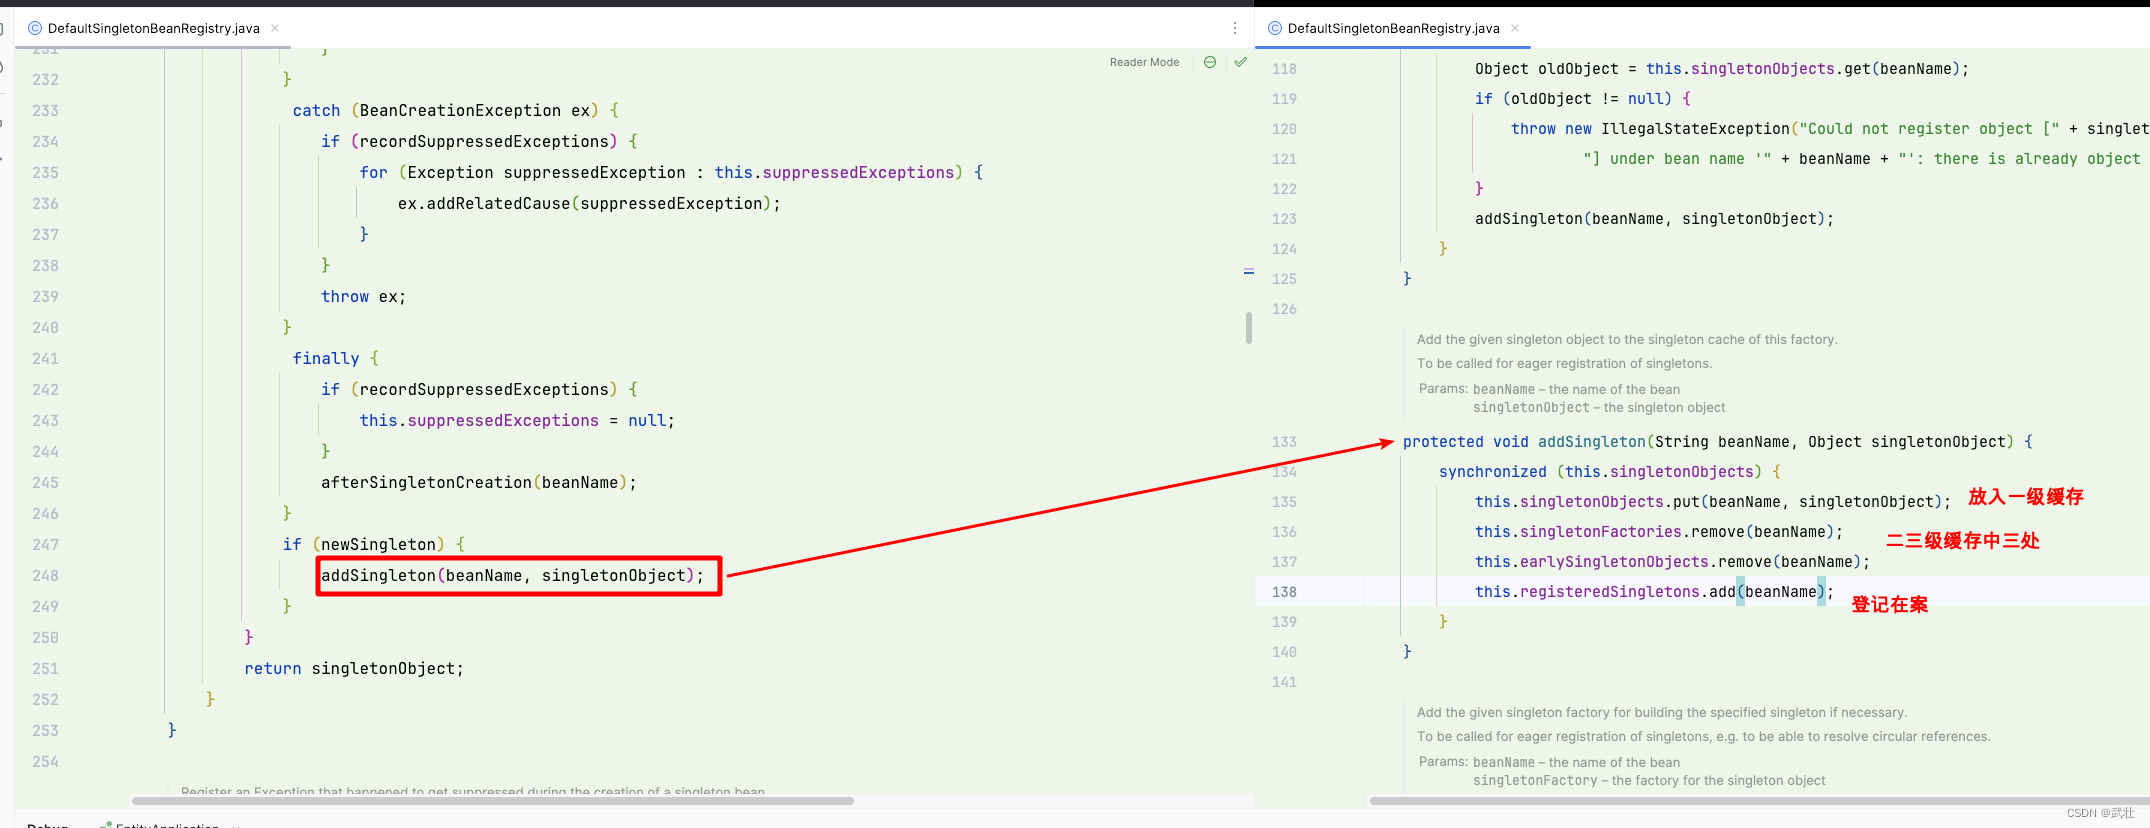
Task: Click the left editor vertical scrollbar thumb
Action: (1249, 327)
